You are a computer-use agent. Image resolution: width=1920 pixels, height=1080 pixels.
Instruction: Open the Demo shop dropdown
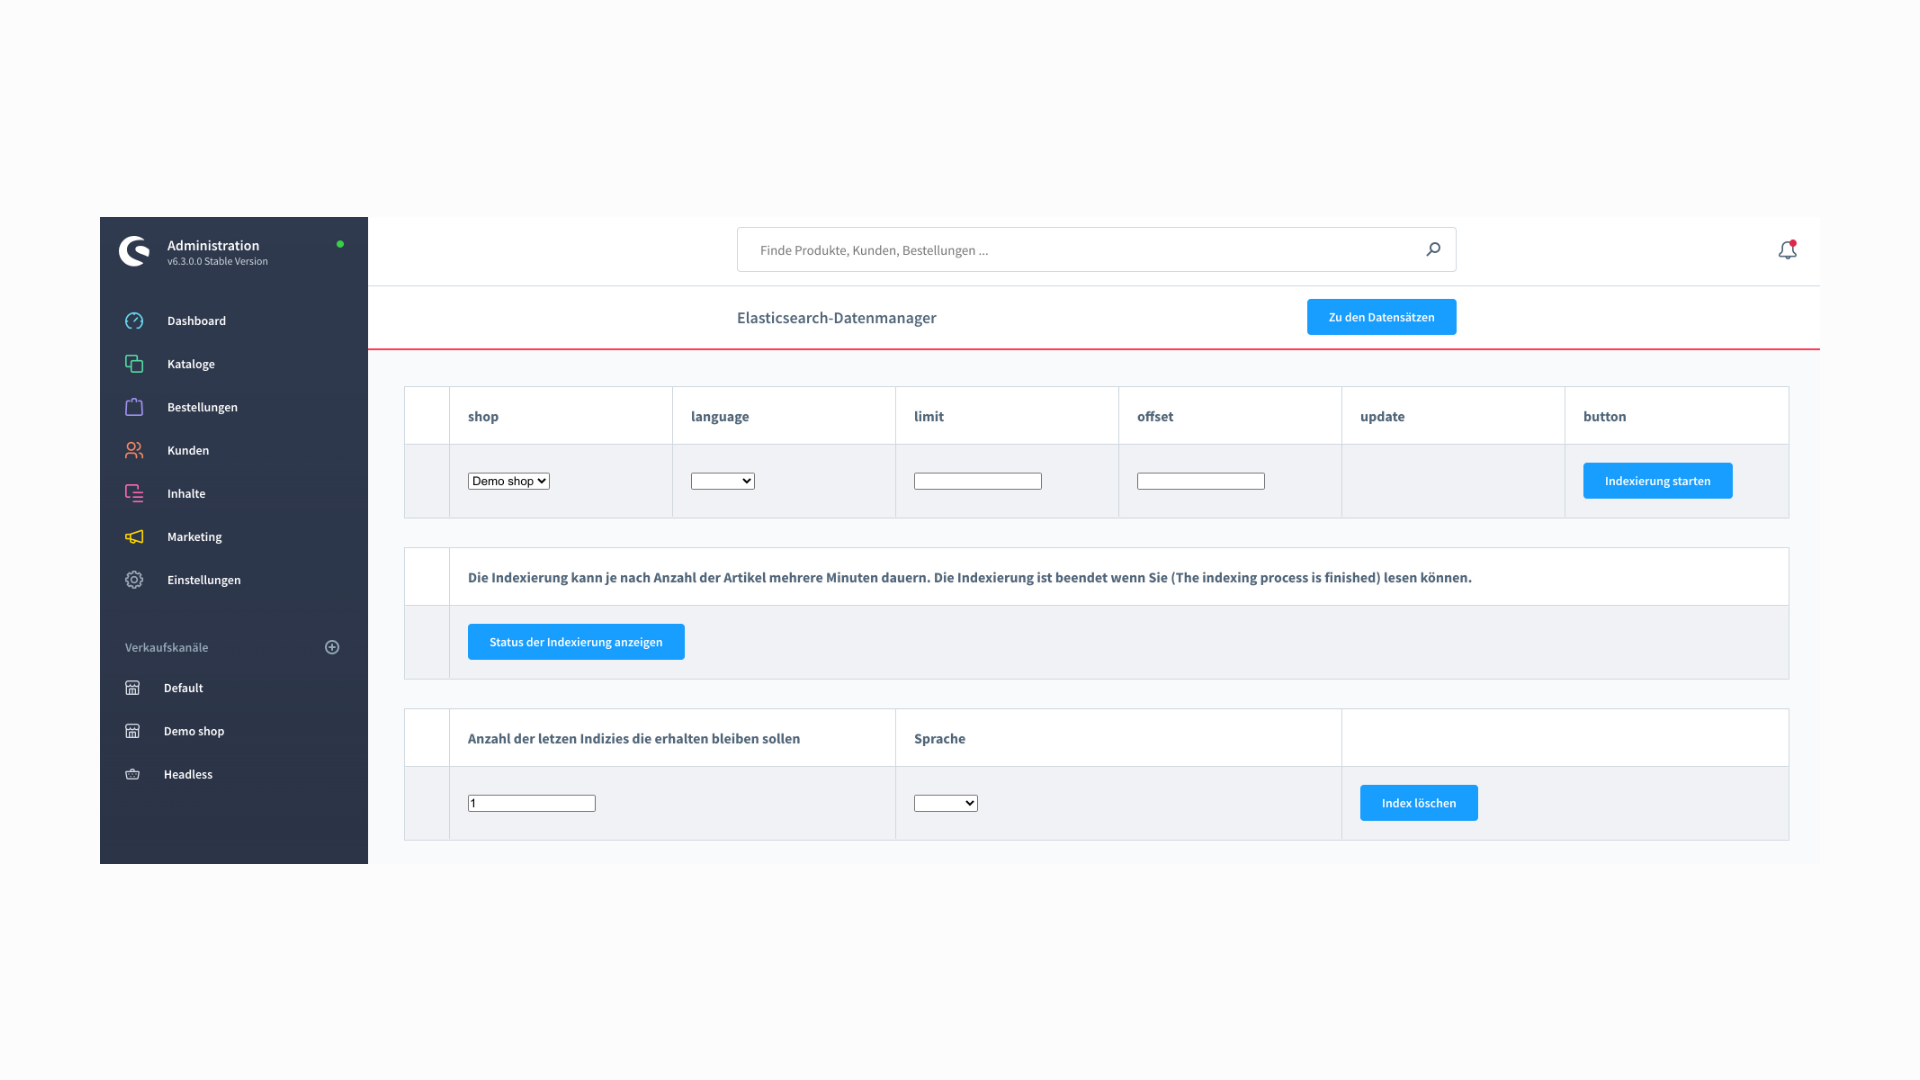tap(508, 481)
